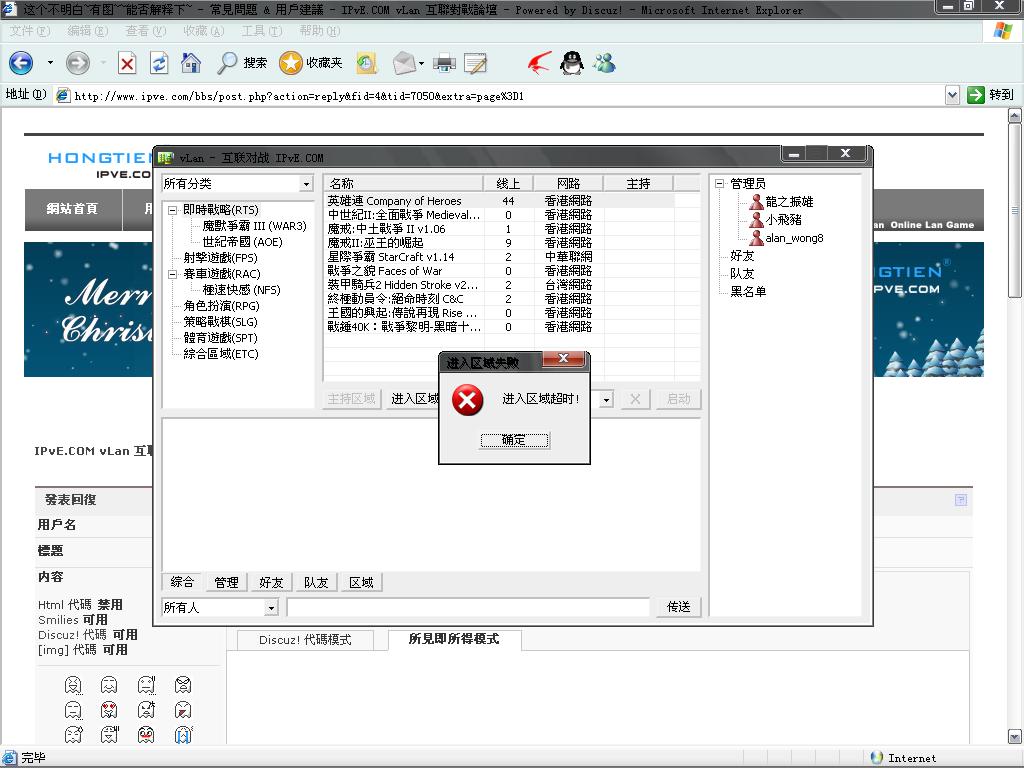Select user alan_wong8 in admin list
The width and height of the screenshot is (1024, 768).
pyautogui.click(x=794, y=238)
